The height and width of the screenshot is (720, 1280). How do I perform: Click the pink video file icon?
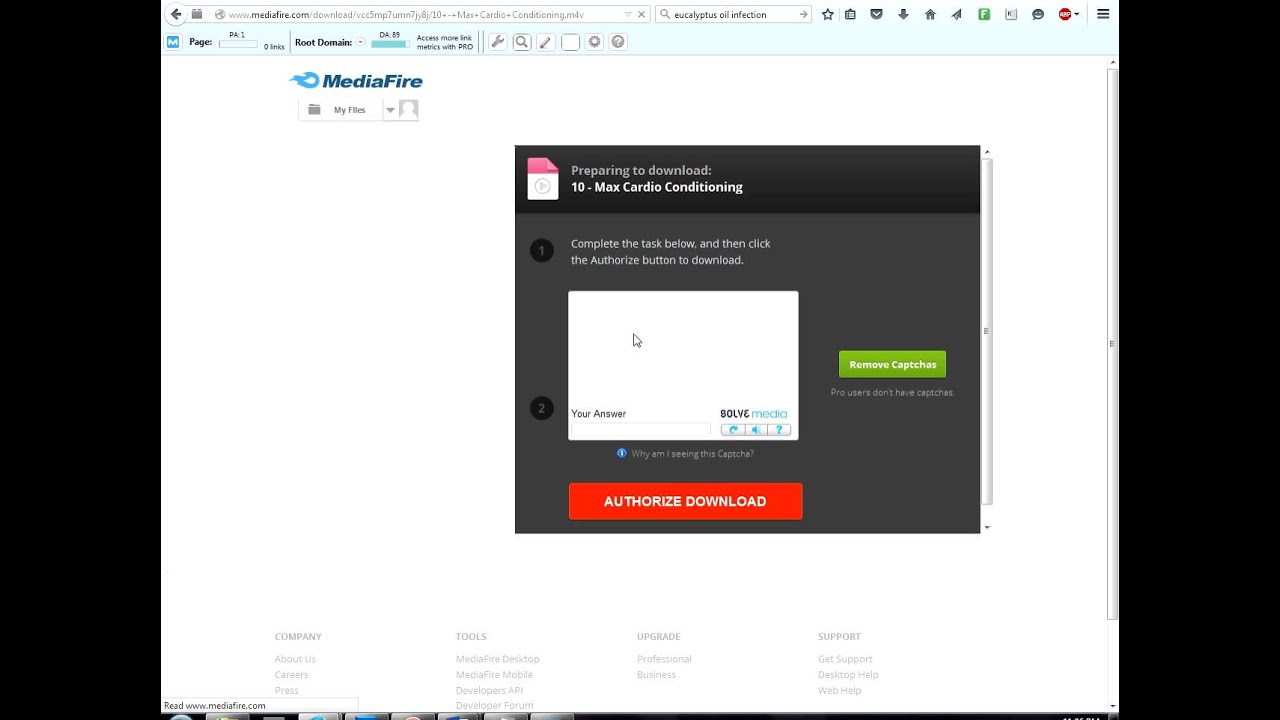[543, 179]
